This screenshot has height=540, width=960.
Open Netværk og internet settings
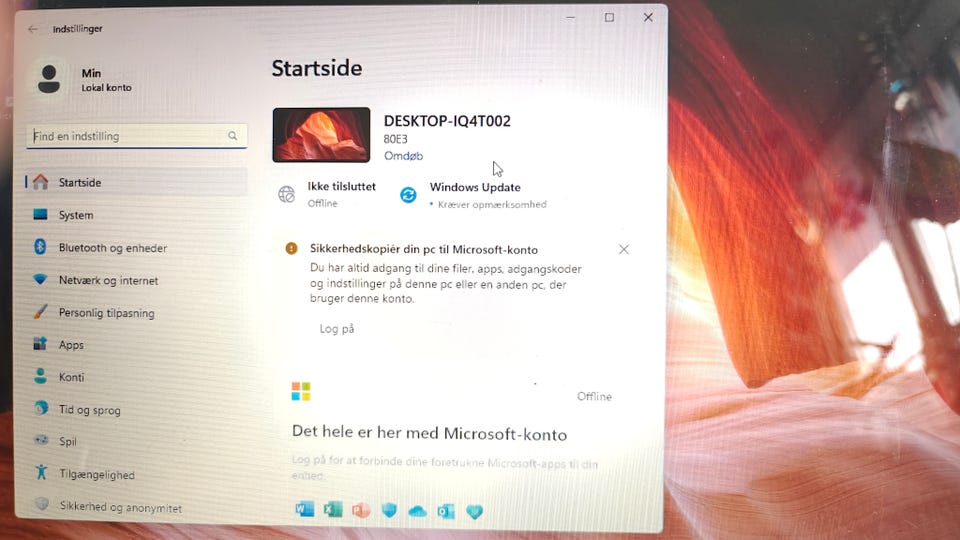point(136,280)
